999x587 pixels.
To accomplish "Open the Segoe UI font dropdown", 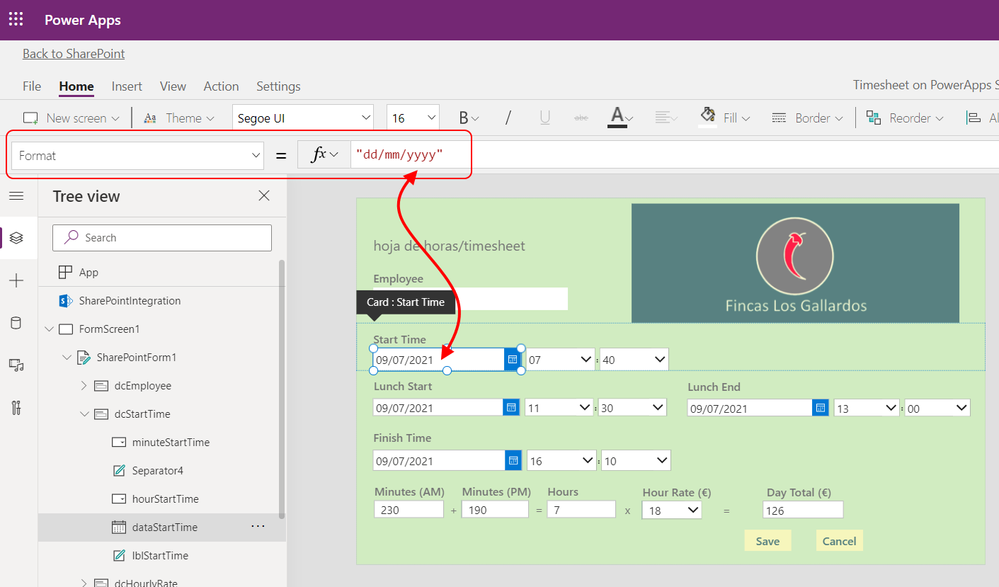I will [x=303, y=118].
